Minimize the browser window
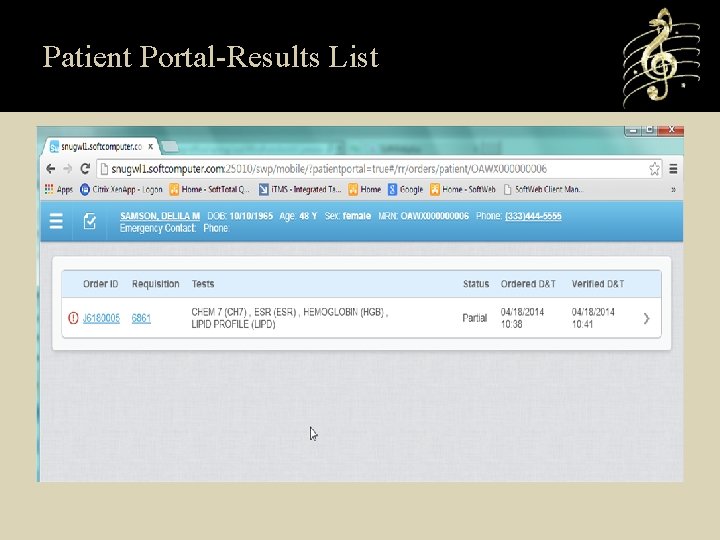 [633, 131]
